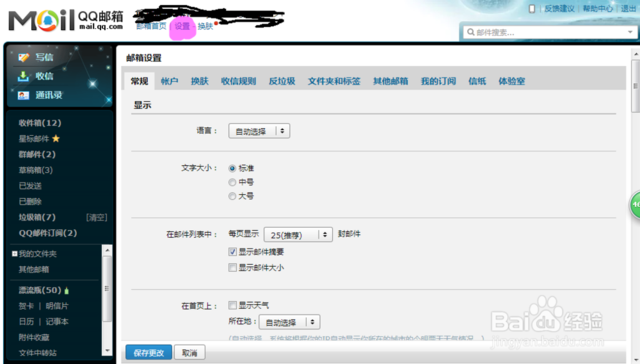Image resolution: width=640 pixels, height=364 pixels.
Task: Open the 反垃圾 tab
Action: pyautogui.click(x=282, y=81)
